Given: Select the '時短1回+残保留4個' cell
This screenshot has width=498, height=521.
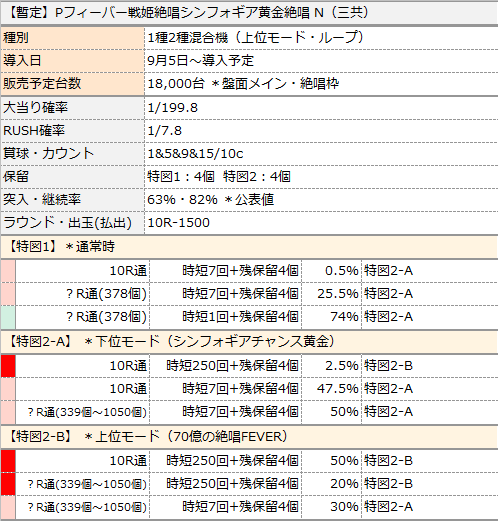Looking at the screenshot, I should (226, 317).
